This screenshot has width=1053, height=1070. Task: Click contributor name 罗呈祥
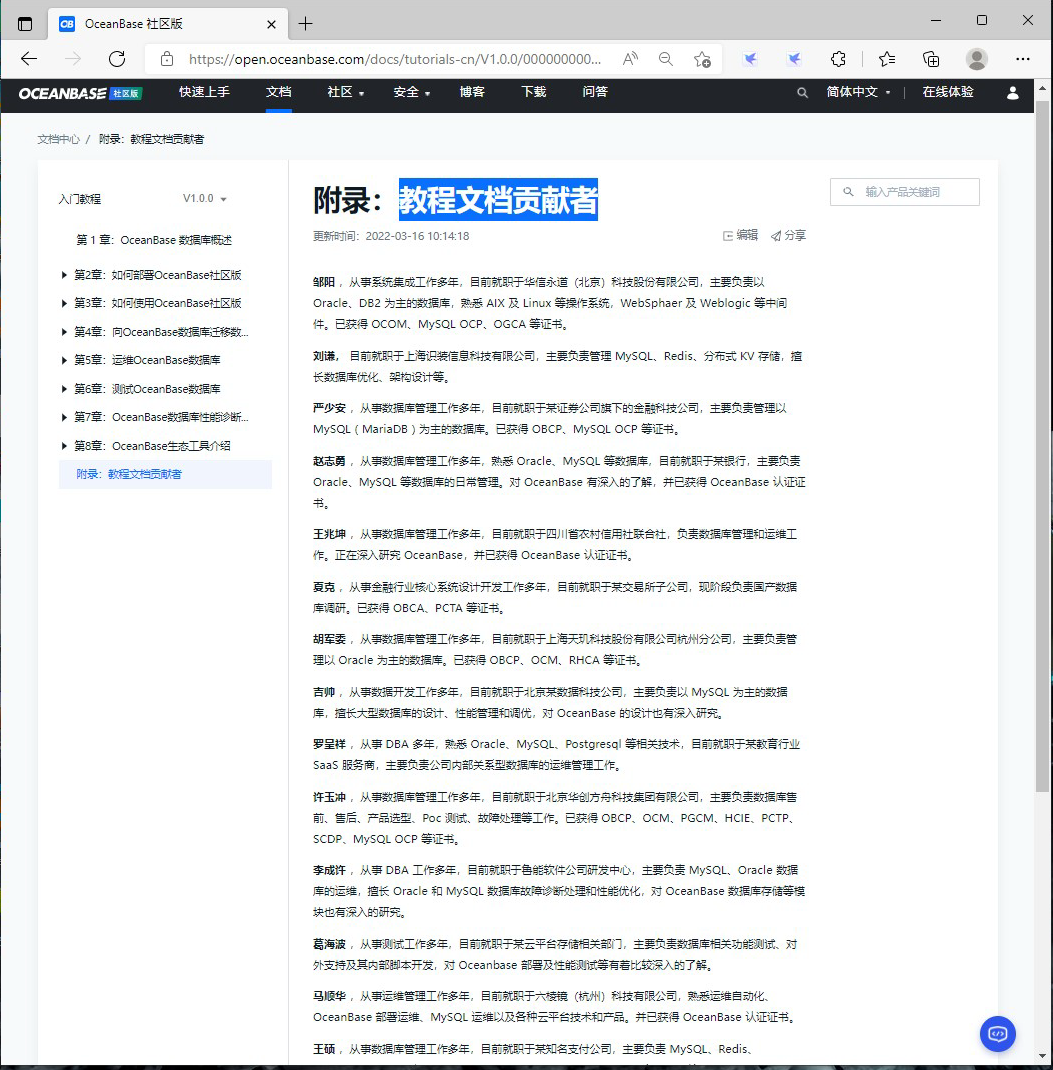[330, 744]
